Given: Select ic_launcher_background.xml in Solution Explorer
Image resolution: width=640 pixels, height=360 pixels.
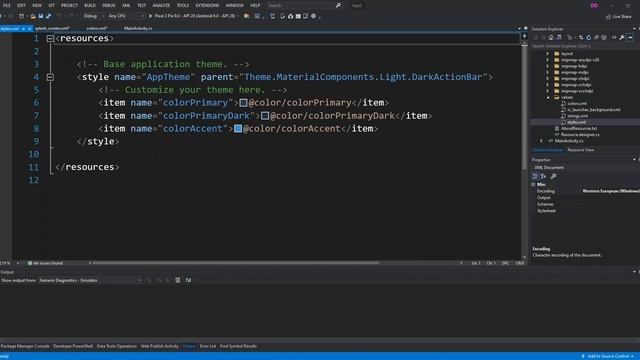Looking at the screenshot, I should 593,110.
